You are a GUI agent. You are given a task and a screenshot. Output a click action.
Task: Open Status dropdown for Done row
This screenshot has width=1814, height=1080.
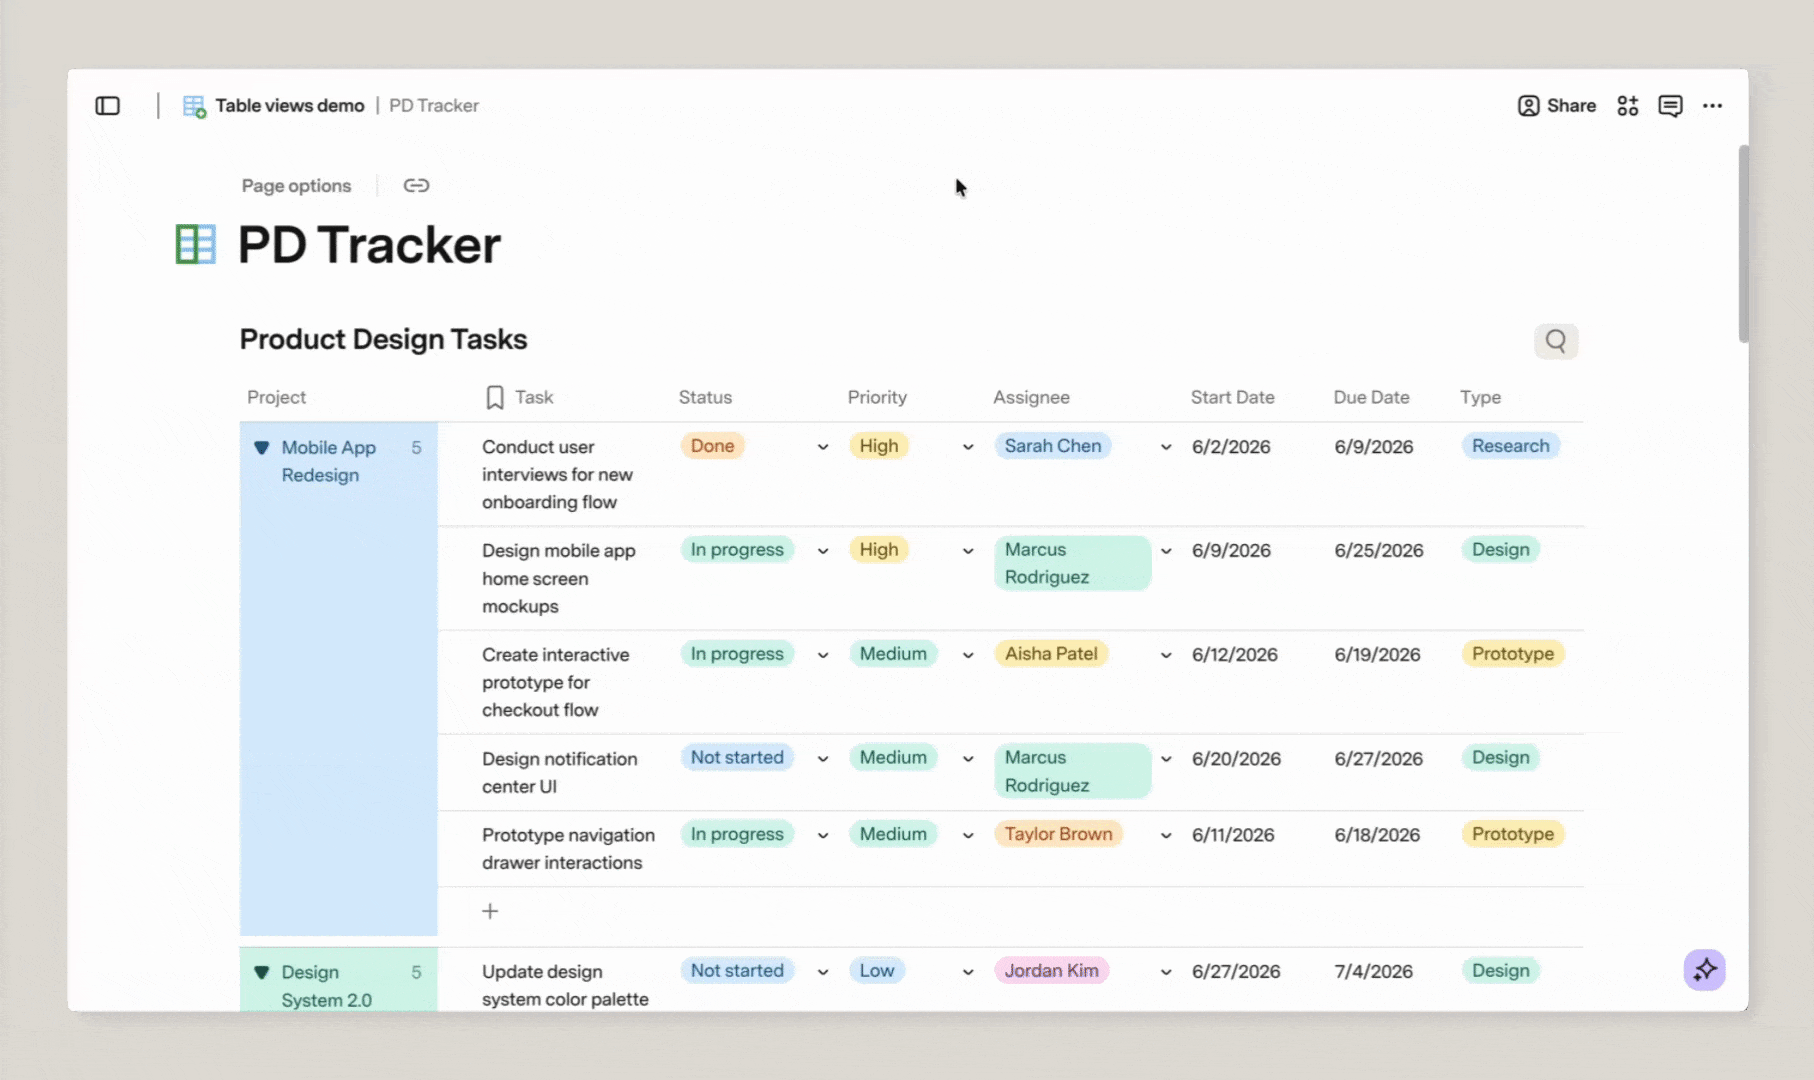point(823,447)
